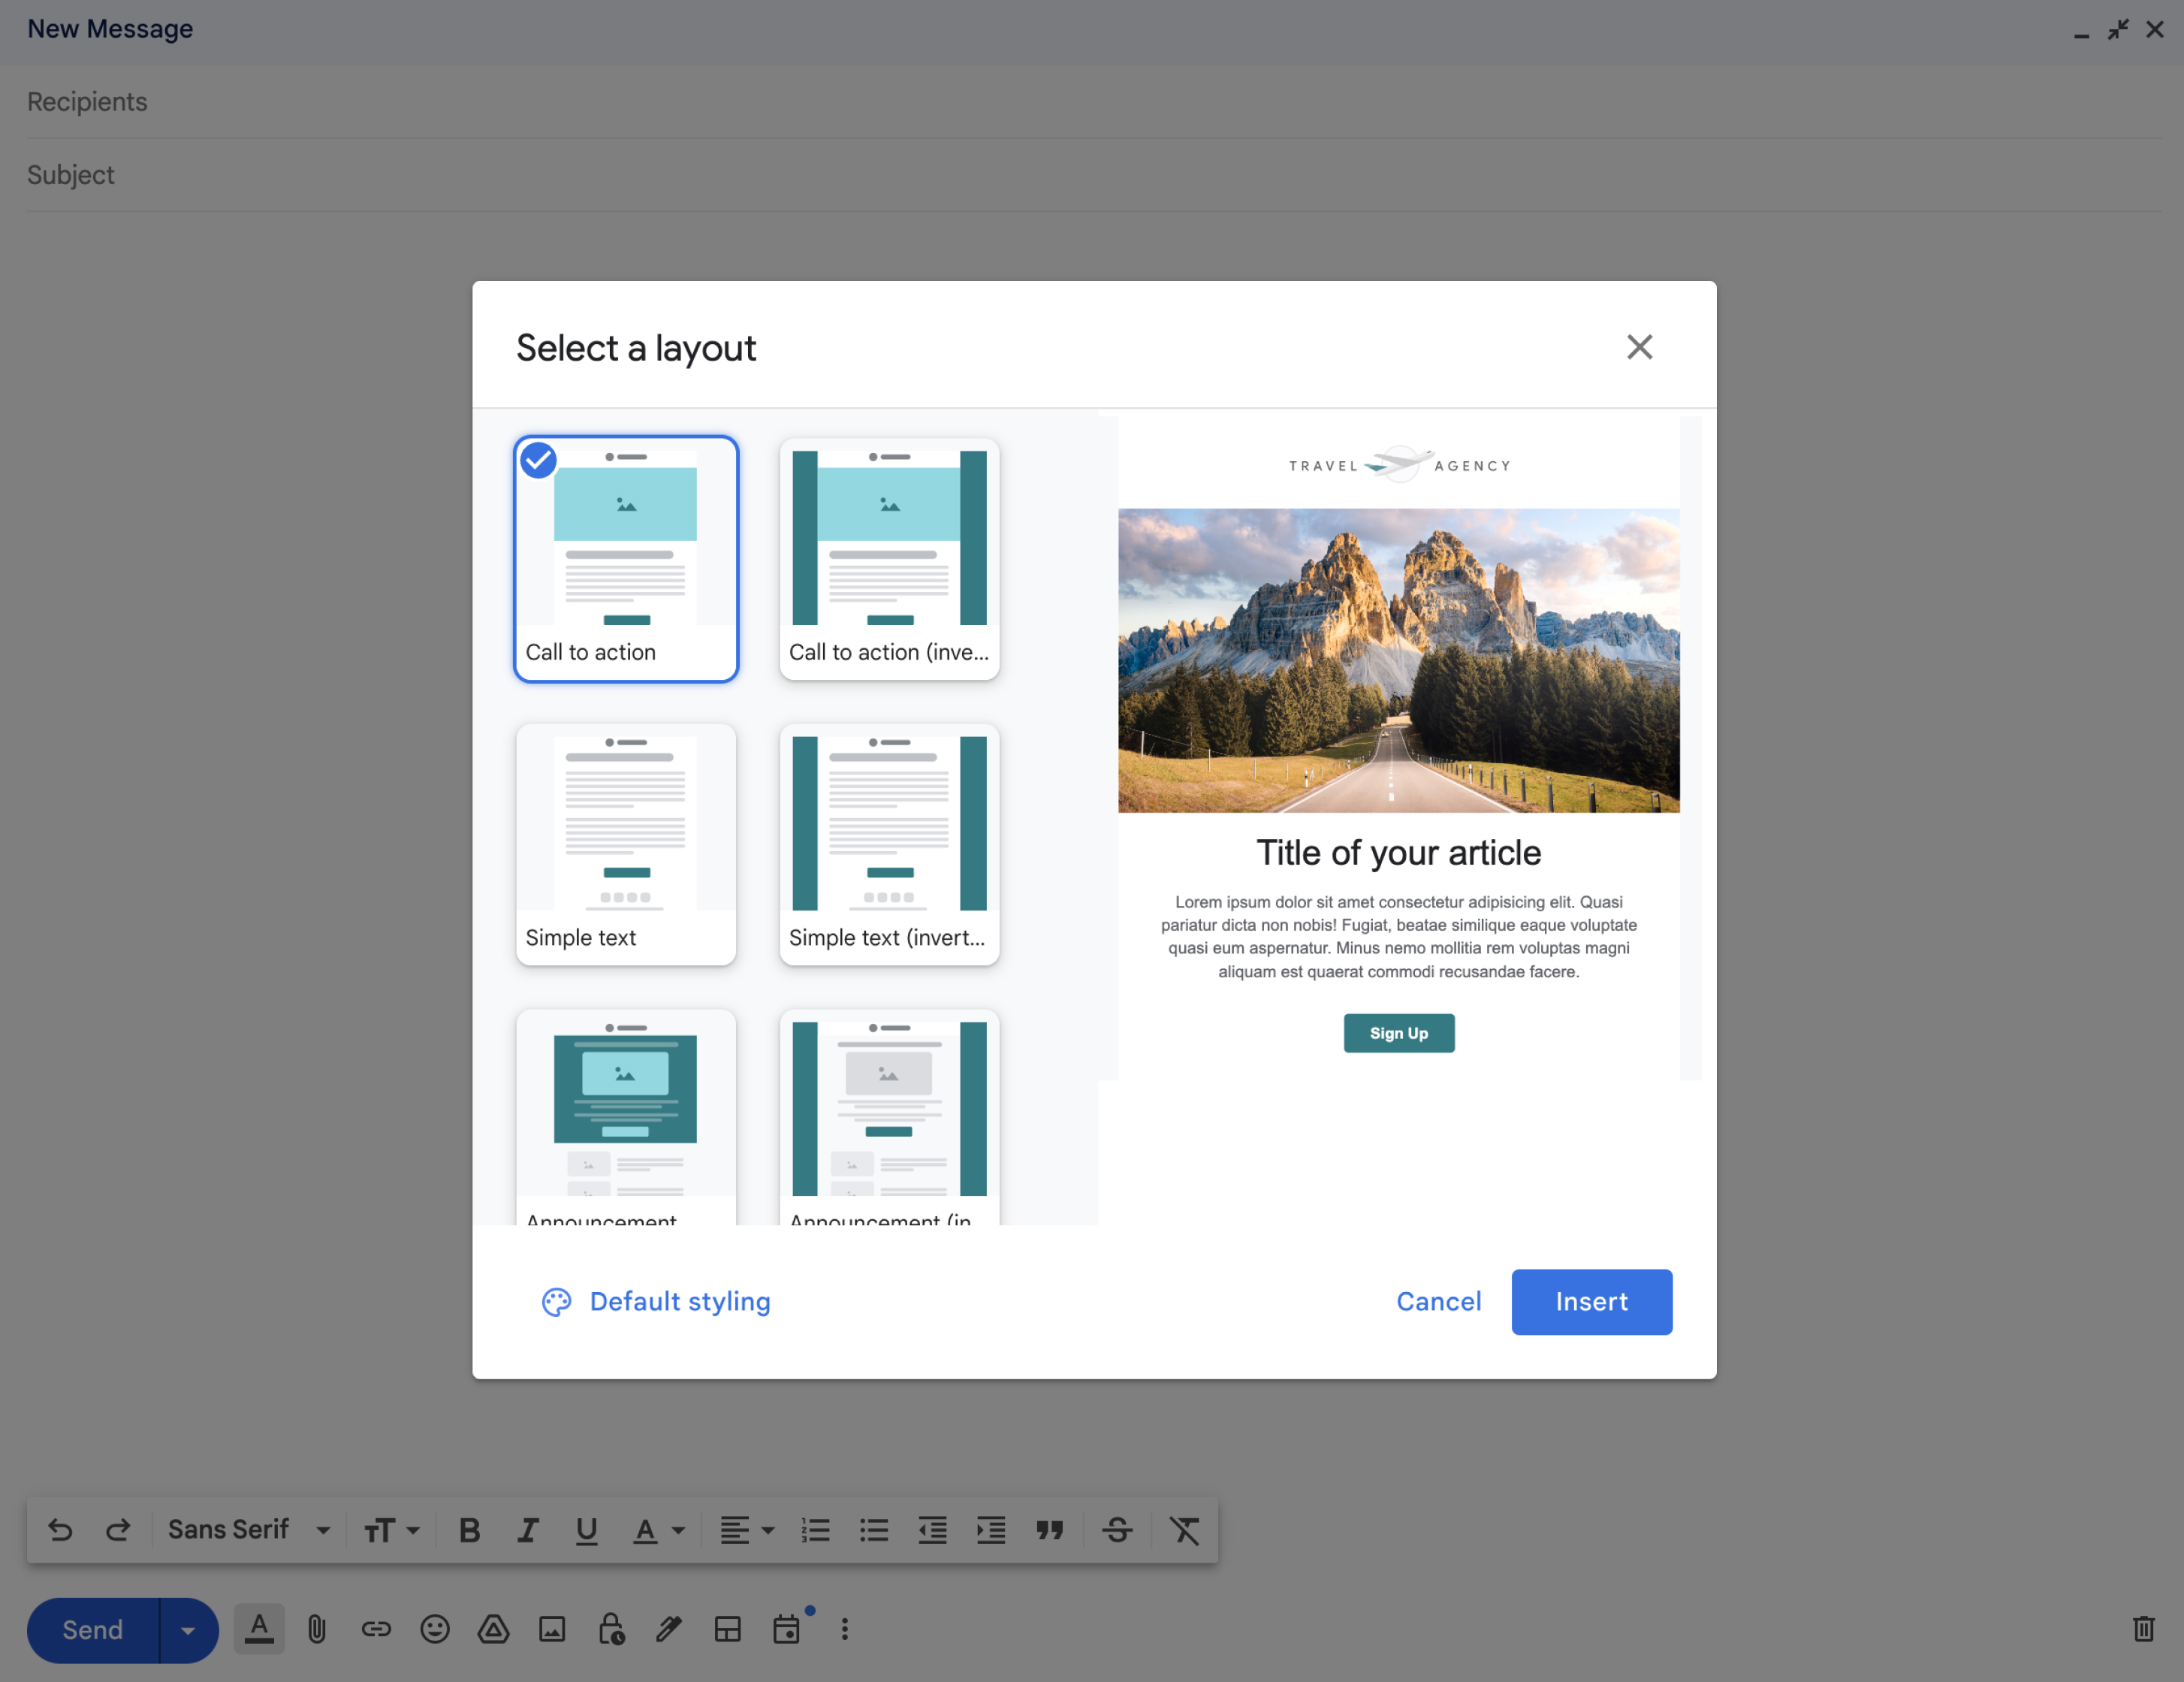Image resolution: width=2184 pixels, height=1682 pixels.
Task: Click the choose layout icon
Action: (x=728, y=1629)
